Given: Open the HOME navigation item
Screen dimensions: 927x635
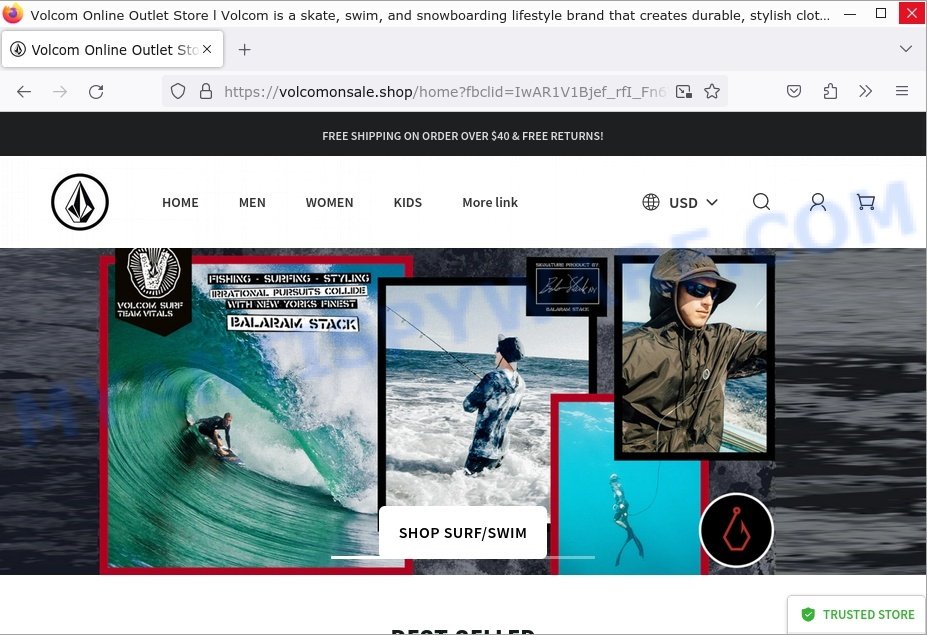Looking at the screenshot, I should pyautogui.click(x=180, y=202).
